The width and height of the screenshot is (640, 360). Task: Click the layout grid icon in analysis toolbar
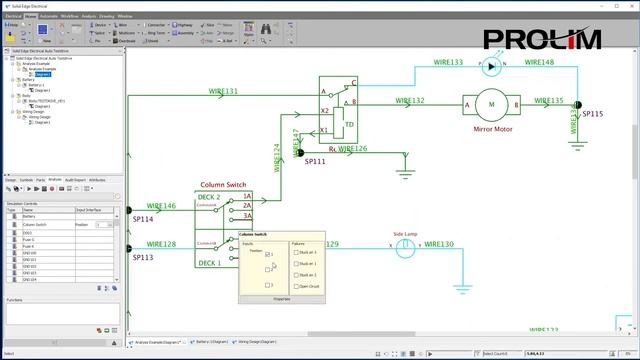[86, 189]
